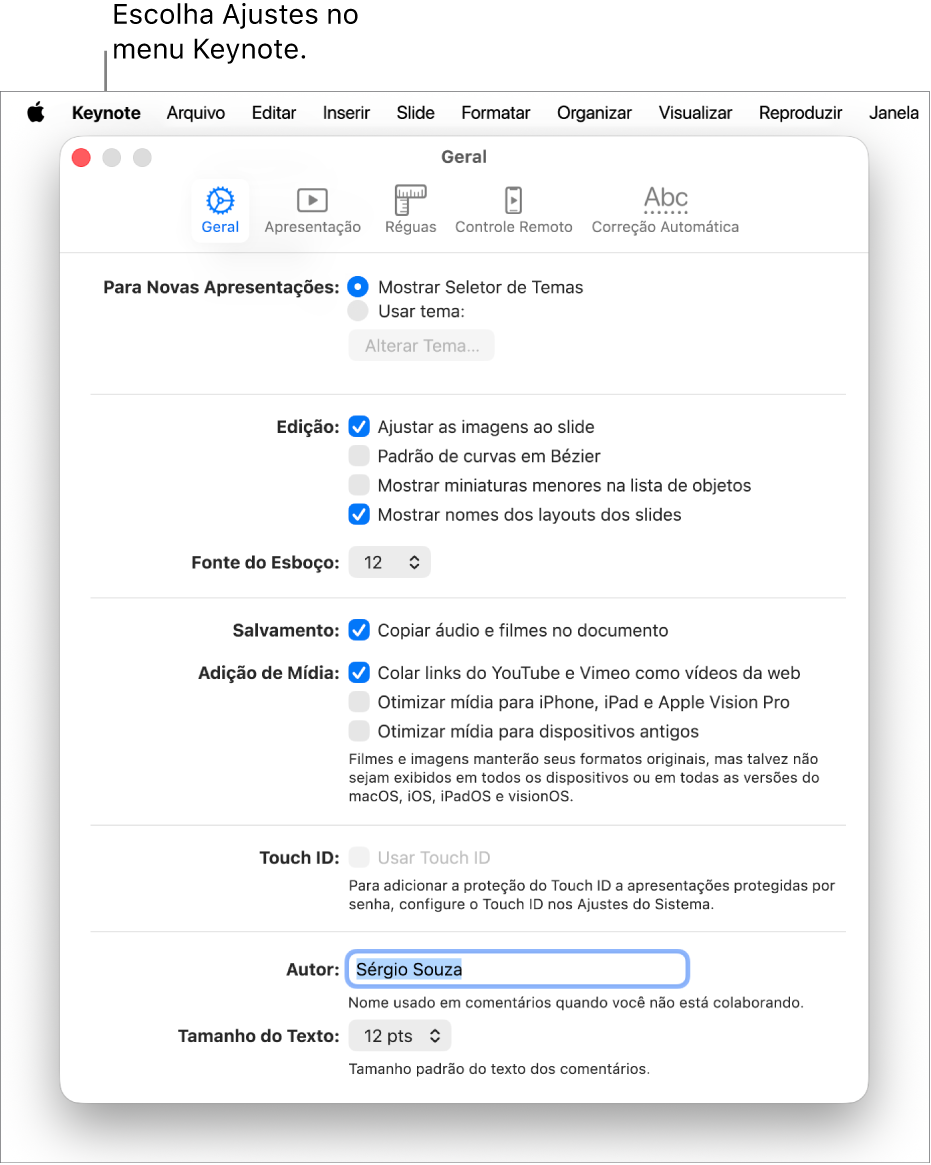Open the Réguas ruler icon tab
The height and width of the screenshot is (1165, 931).
tap(410, 211)
